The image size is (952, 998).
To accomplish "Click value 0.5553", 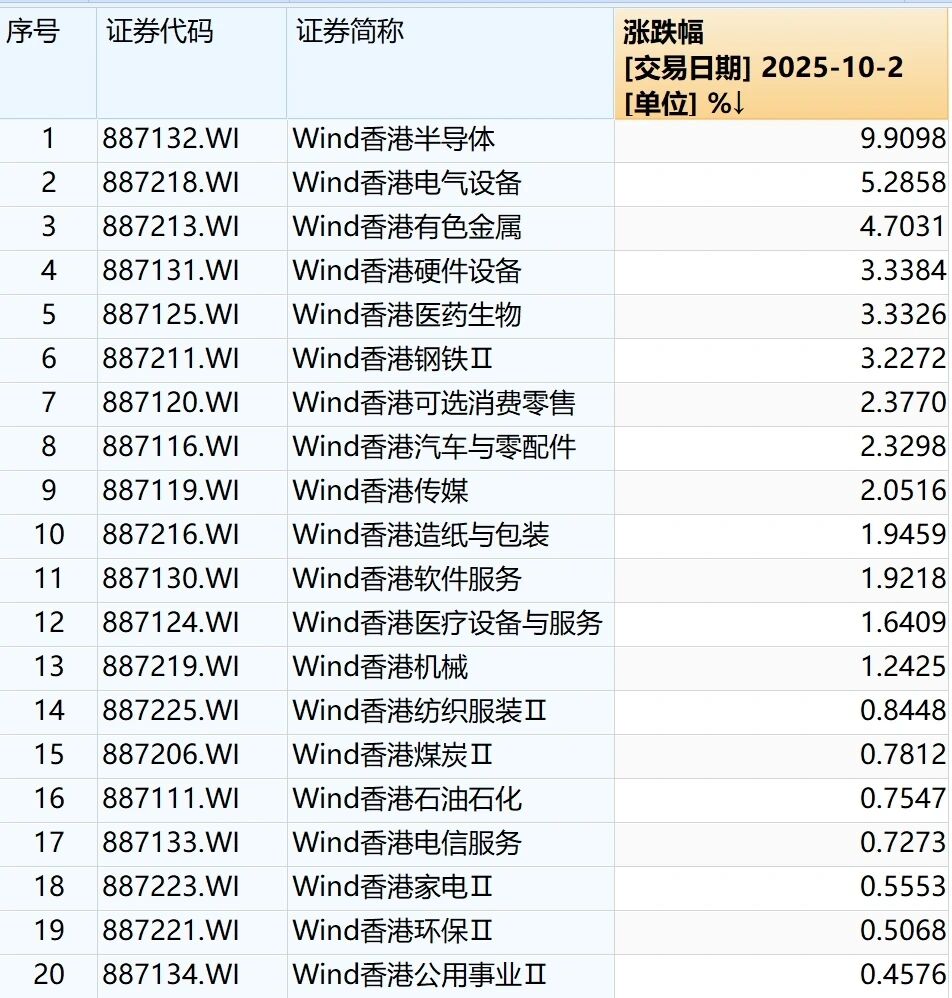I will pyautogui.click(x=903, y=887).
